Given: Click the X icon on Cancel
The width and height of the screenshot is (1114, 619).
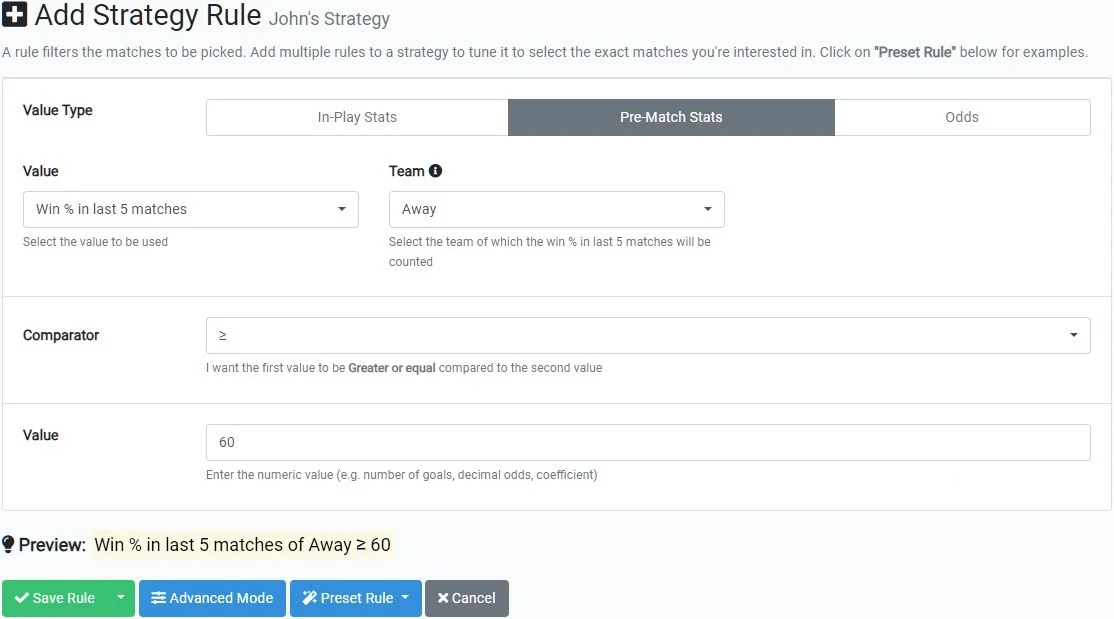Looking at the screenshot, I should pyautogui.click(x=442, y=598).
